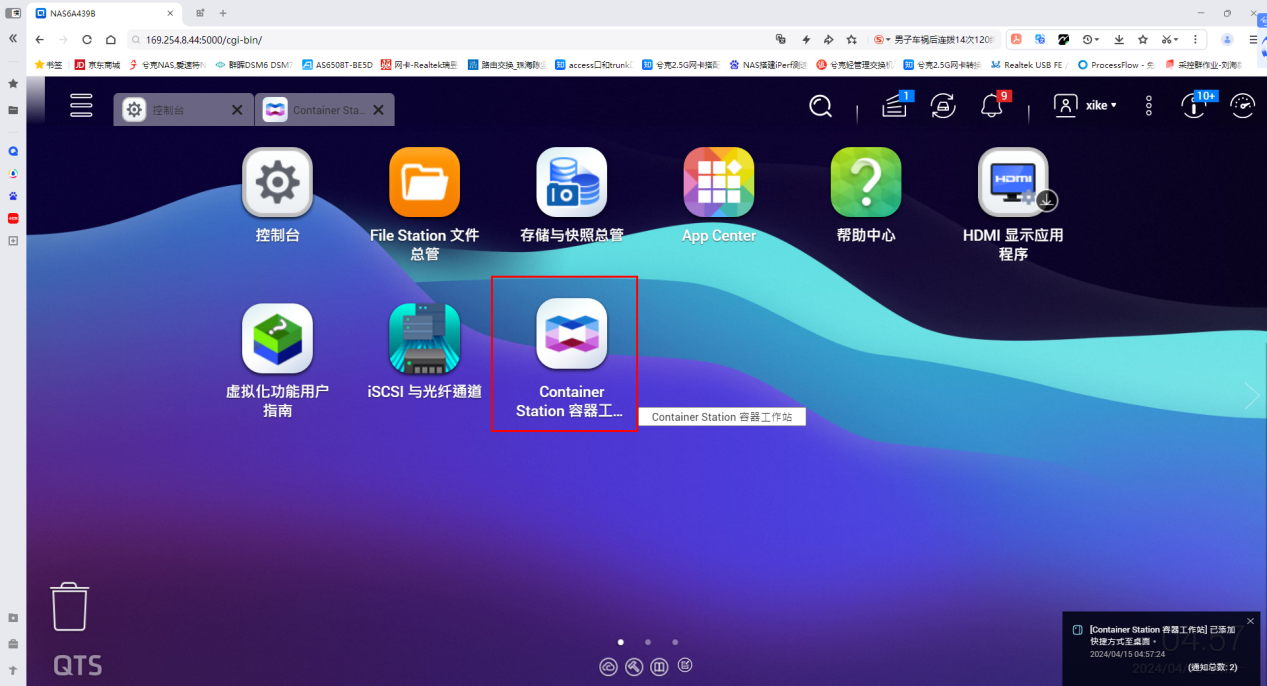Open 存储与快照总管 app
1267x686 pixels.
570,182
